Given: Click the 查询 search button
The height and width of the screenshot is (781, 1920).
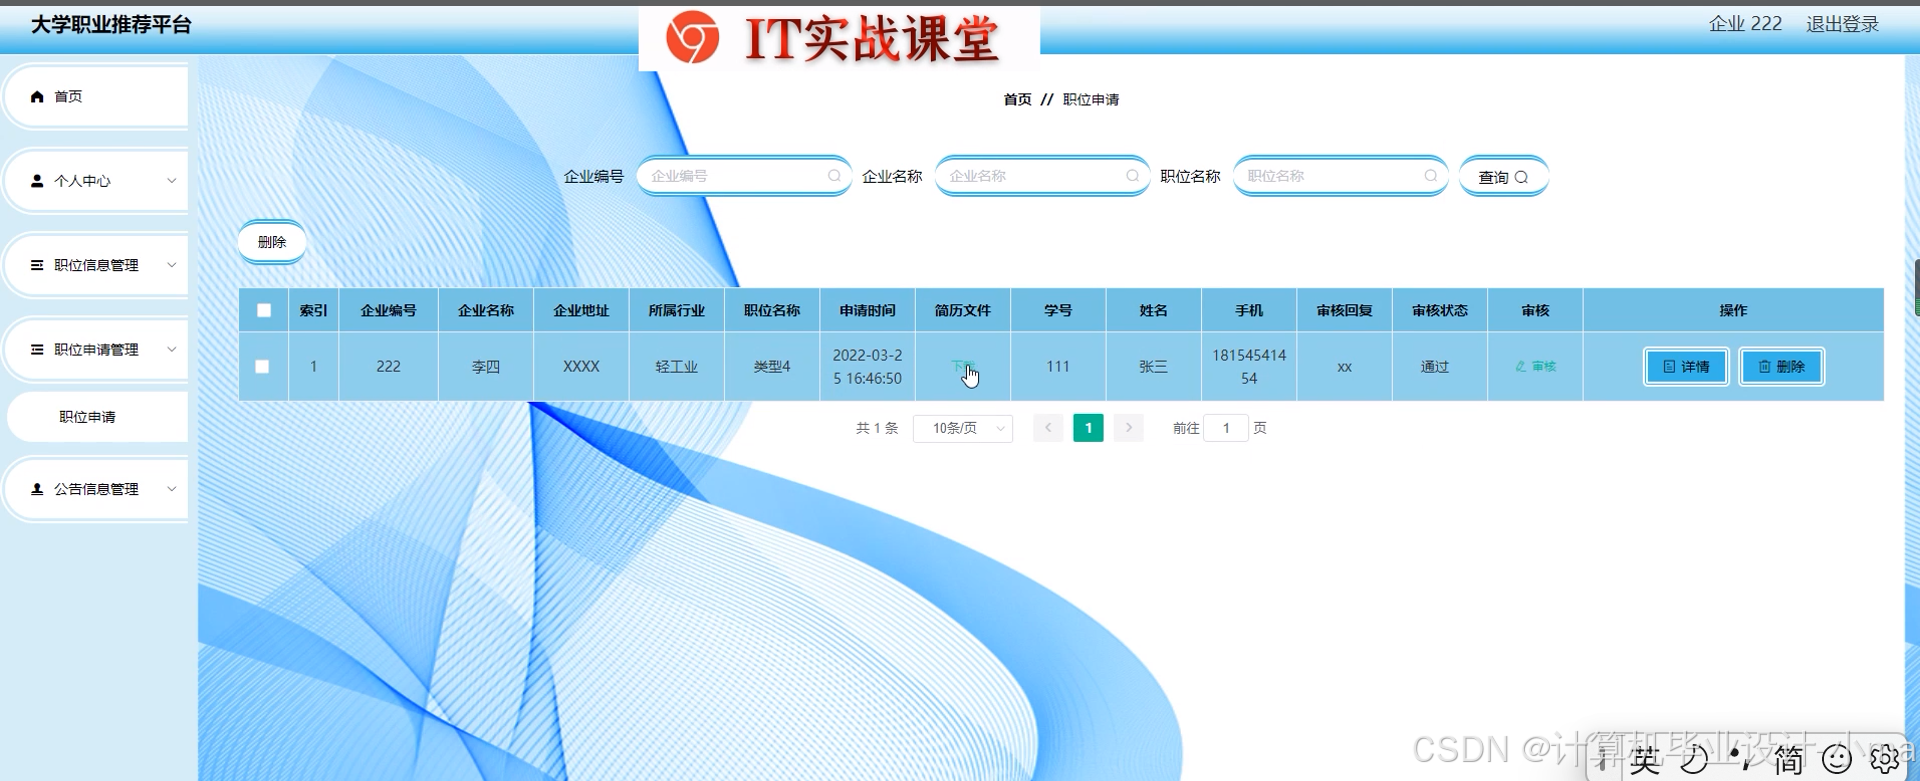Looking at the screenshot, I should pos(1503,177).
